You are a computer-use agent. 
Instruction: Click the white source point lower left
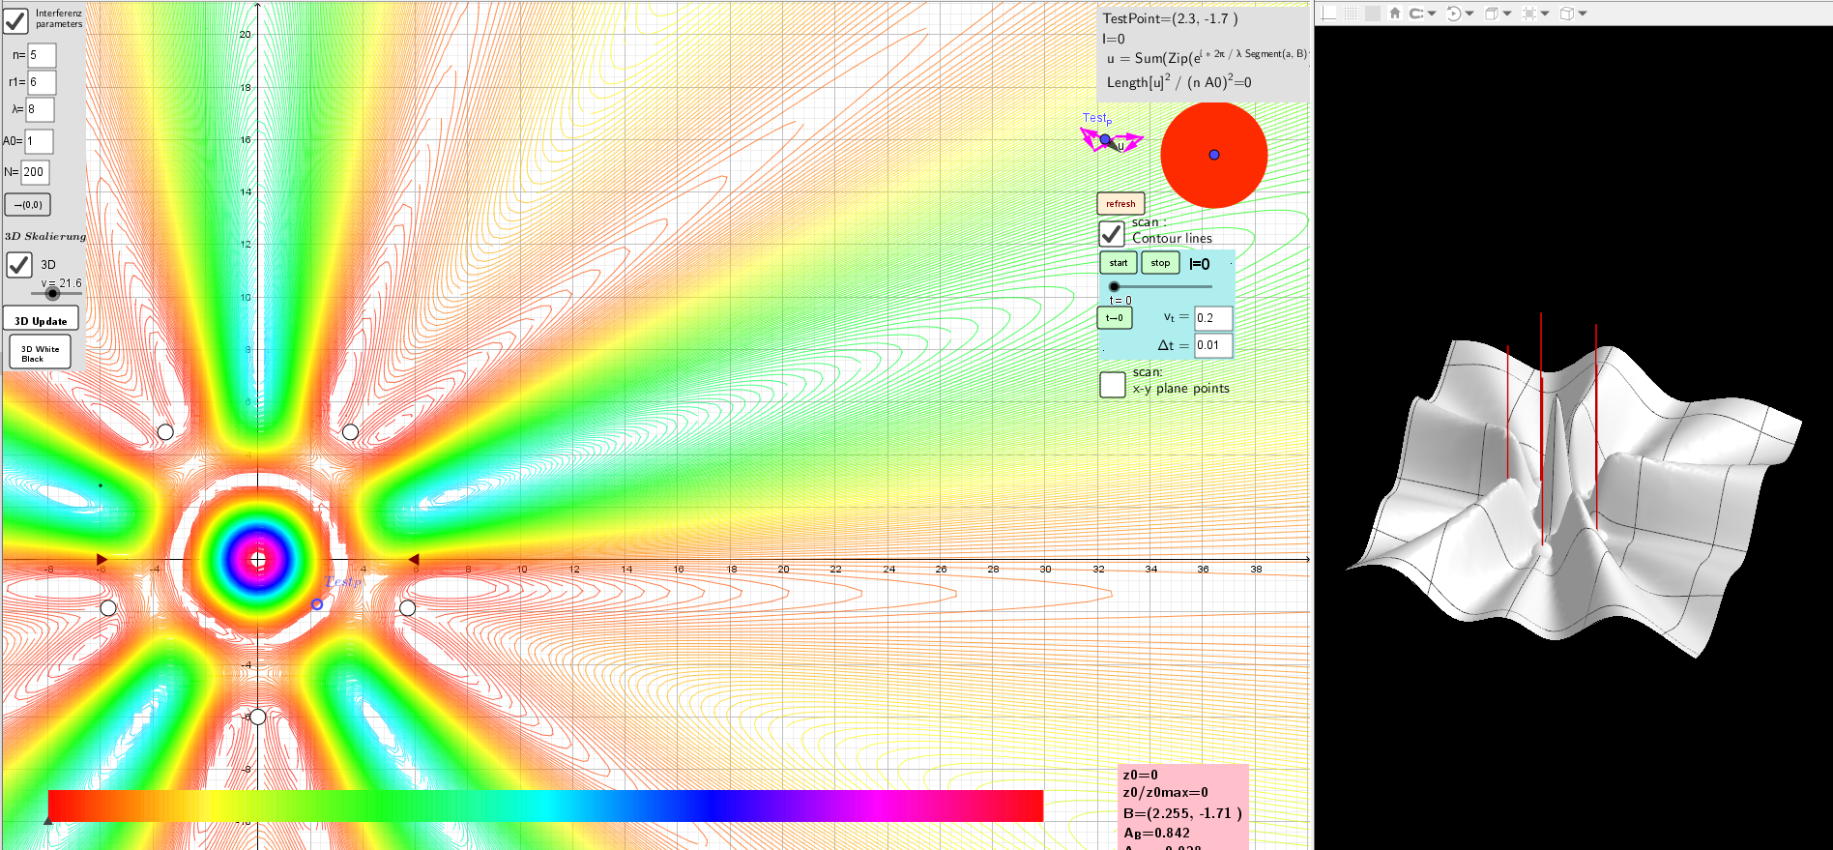[108, 608]
